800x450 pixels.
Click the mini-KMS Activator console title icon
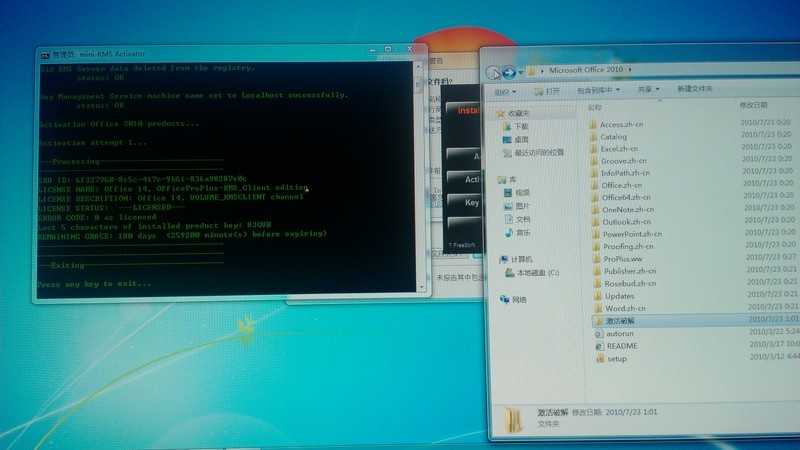coord(45,54)
